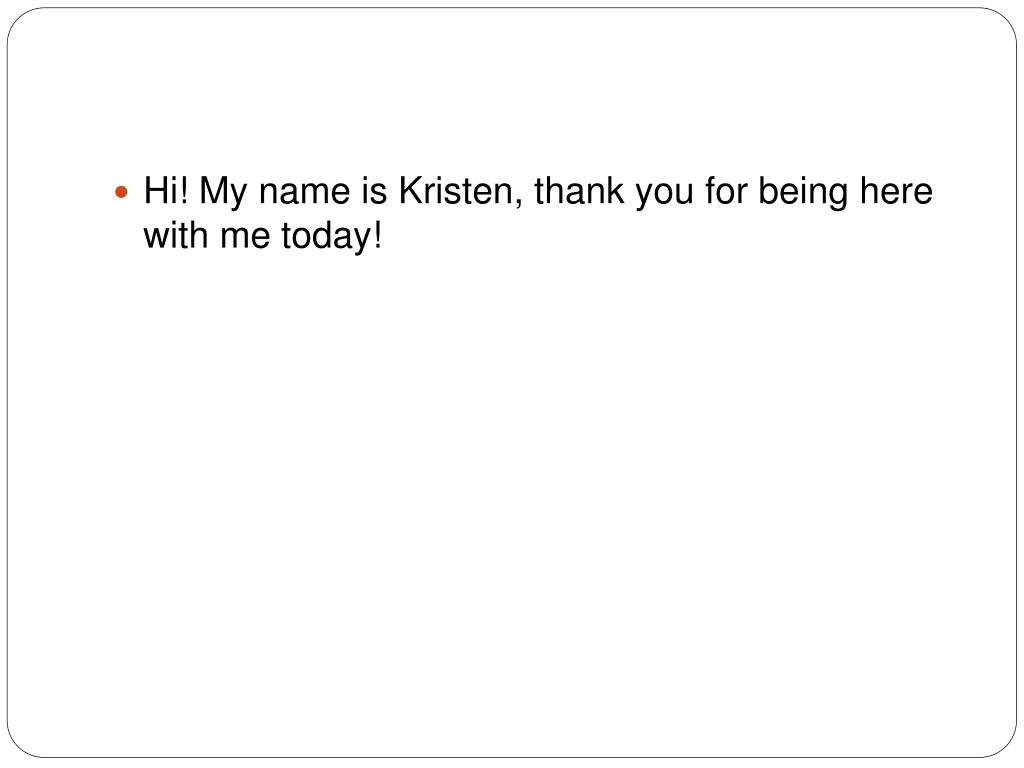Screen dimensions: 1024x768
Task: Click the word "today!" on the second line
Action: pyautogui.click(x=331, y=236)
